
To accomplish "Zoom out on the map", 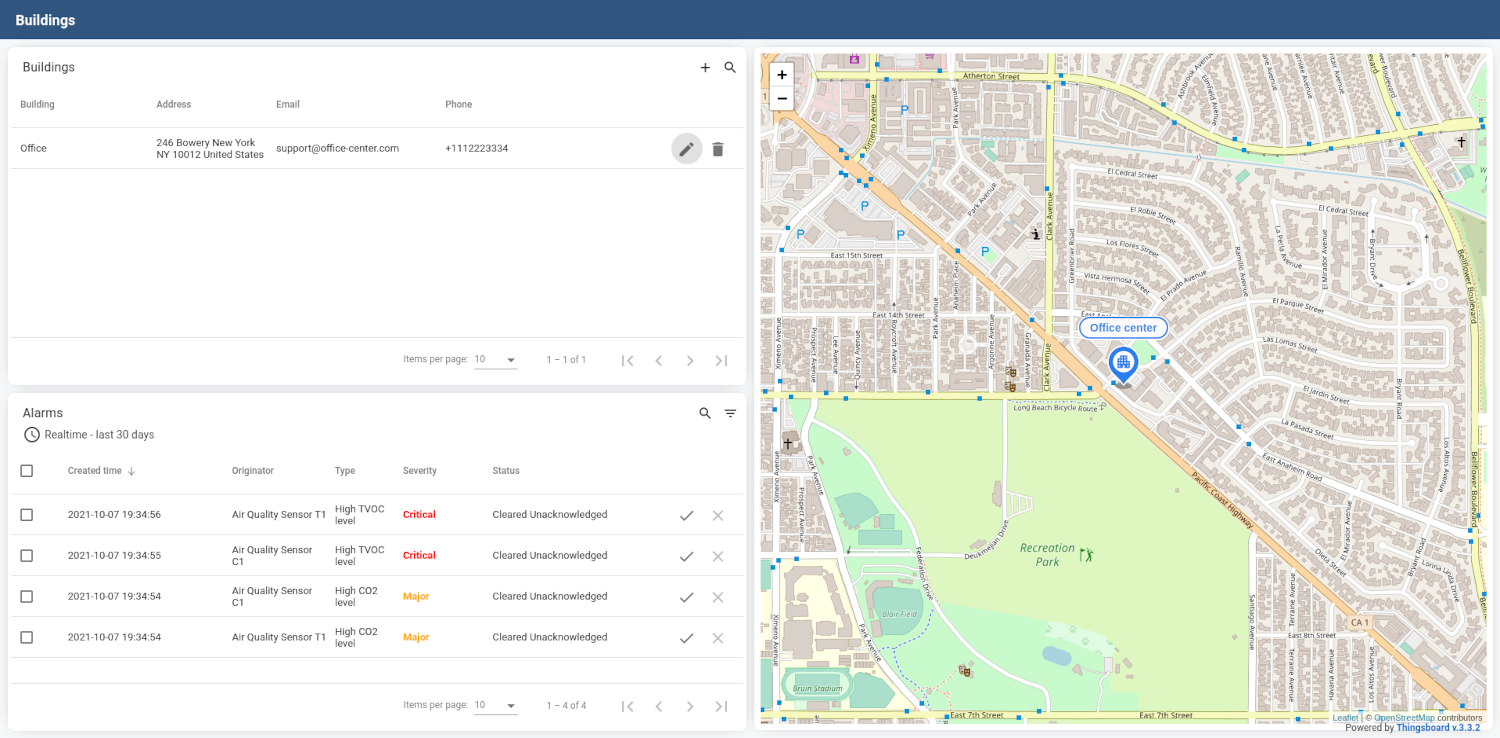I will [782, 98].
